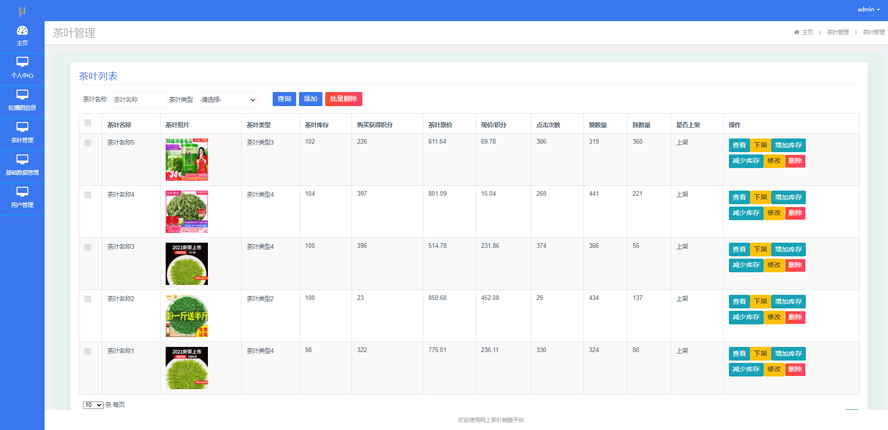Screen dimensions: 888x430
Task: Click the 添加 button to add tea
Action: [x=310, y=99]
